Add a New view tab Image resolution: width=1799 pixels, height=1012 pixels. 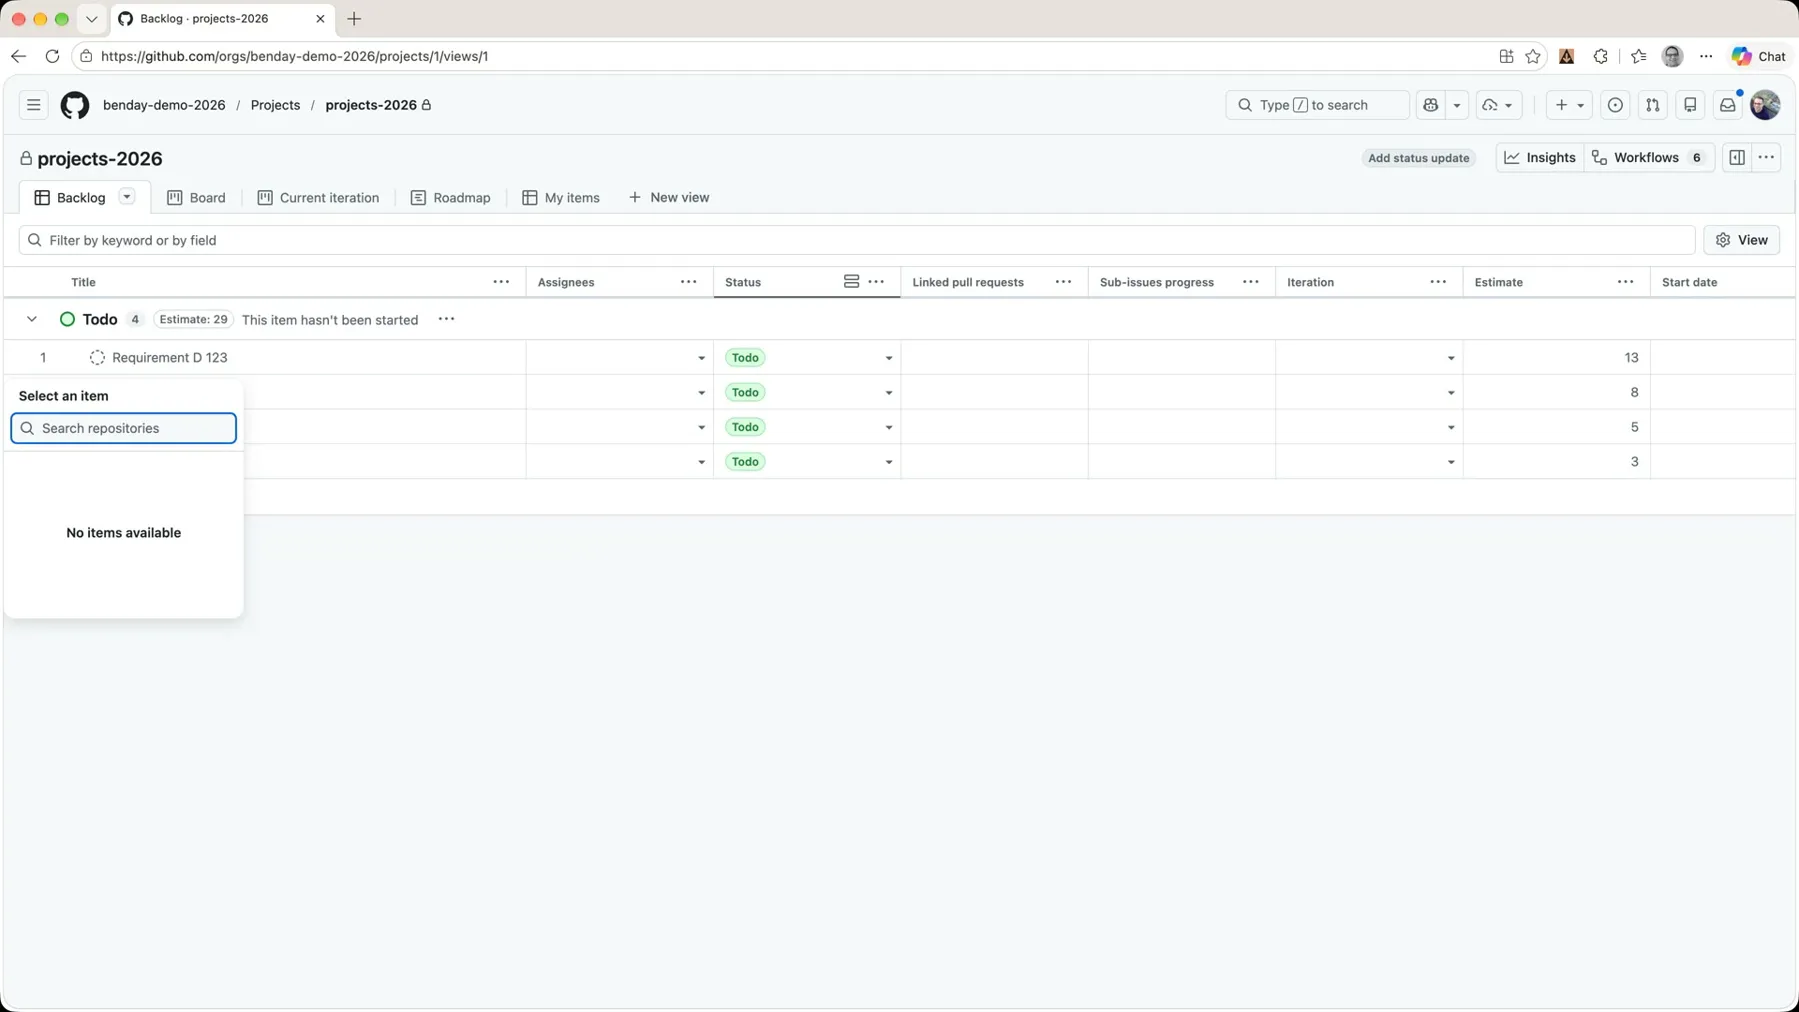(x=669, y=198)
